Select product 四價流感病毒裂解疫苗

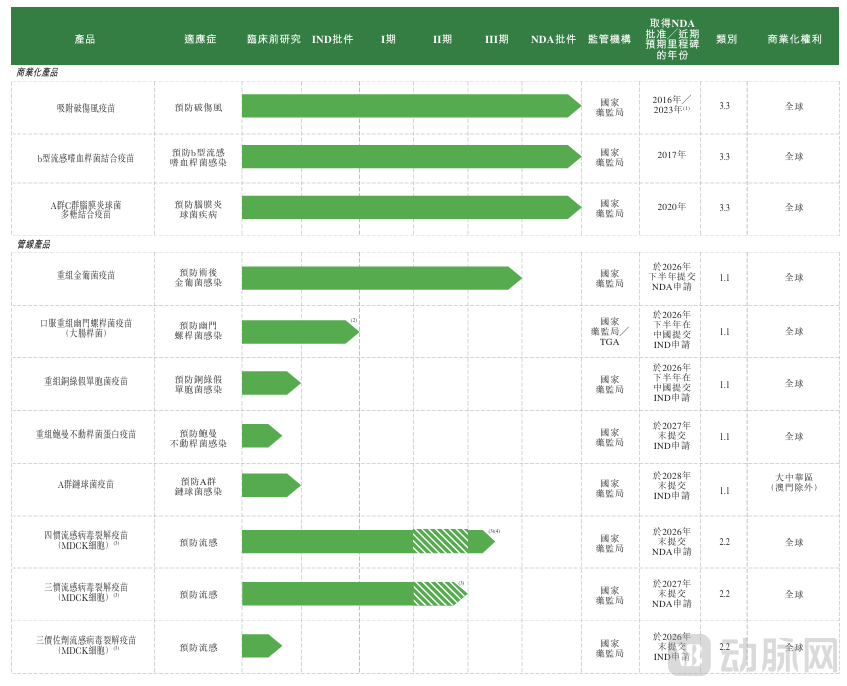(x=86, y=540)
